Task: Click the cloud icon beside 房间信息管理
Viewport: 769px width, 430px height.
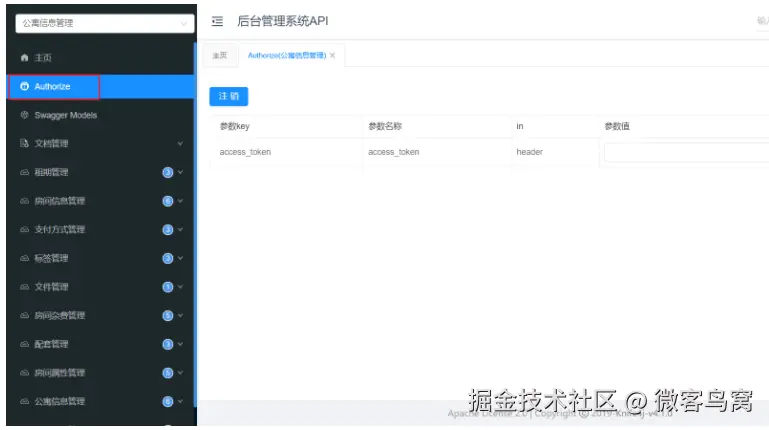Action: [x=25, y=201]
